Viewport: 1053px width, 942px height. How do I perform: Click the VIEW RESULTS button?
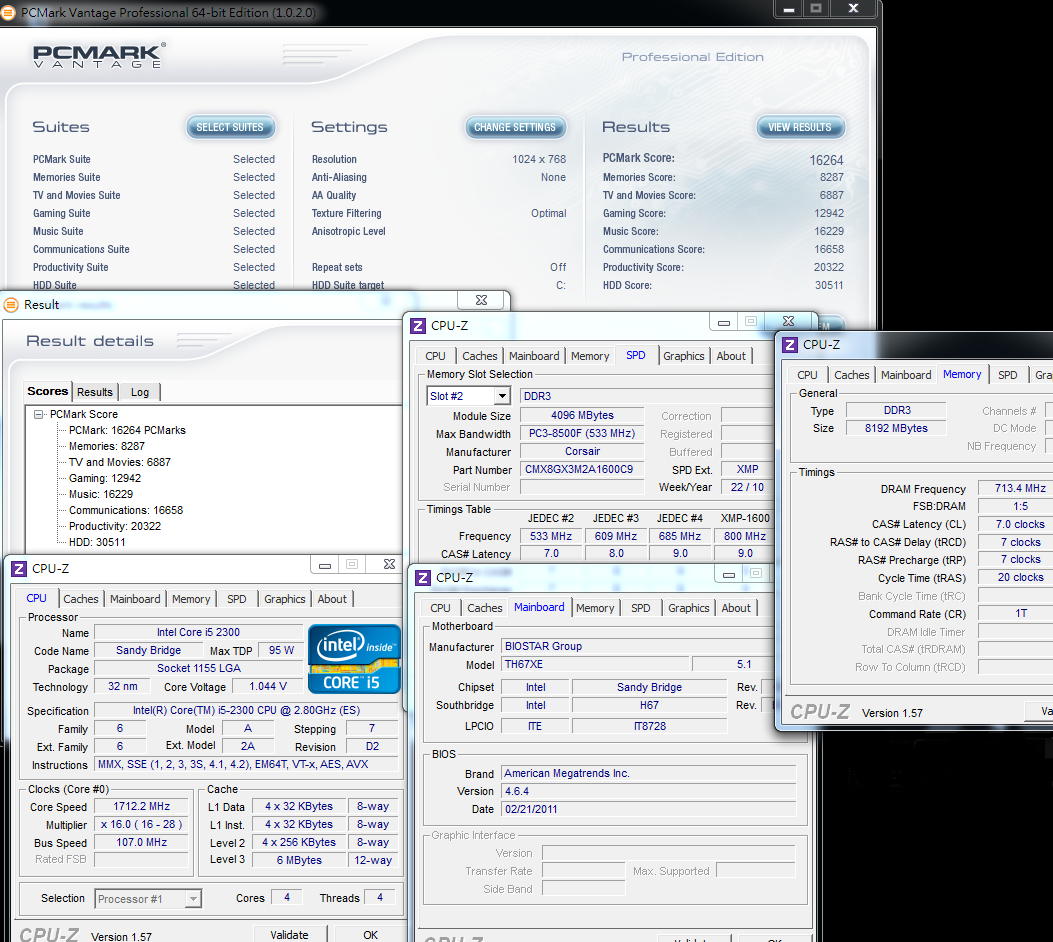[x=800, y=127]
